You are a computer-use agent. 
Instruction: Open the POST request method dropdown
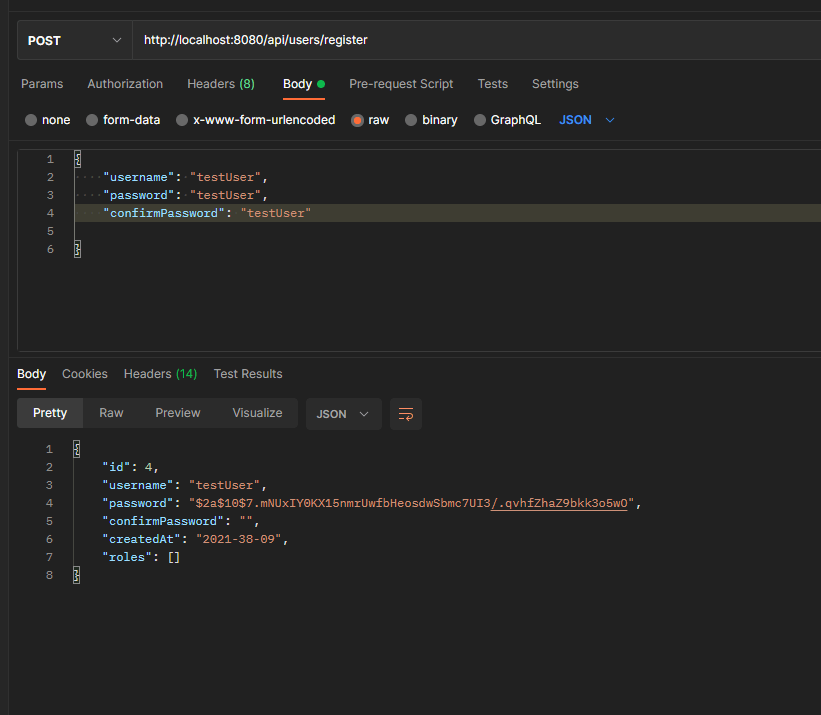[73, 40]
